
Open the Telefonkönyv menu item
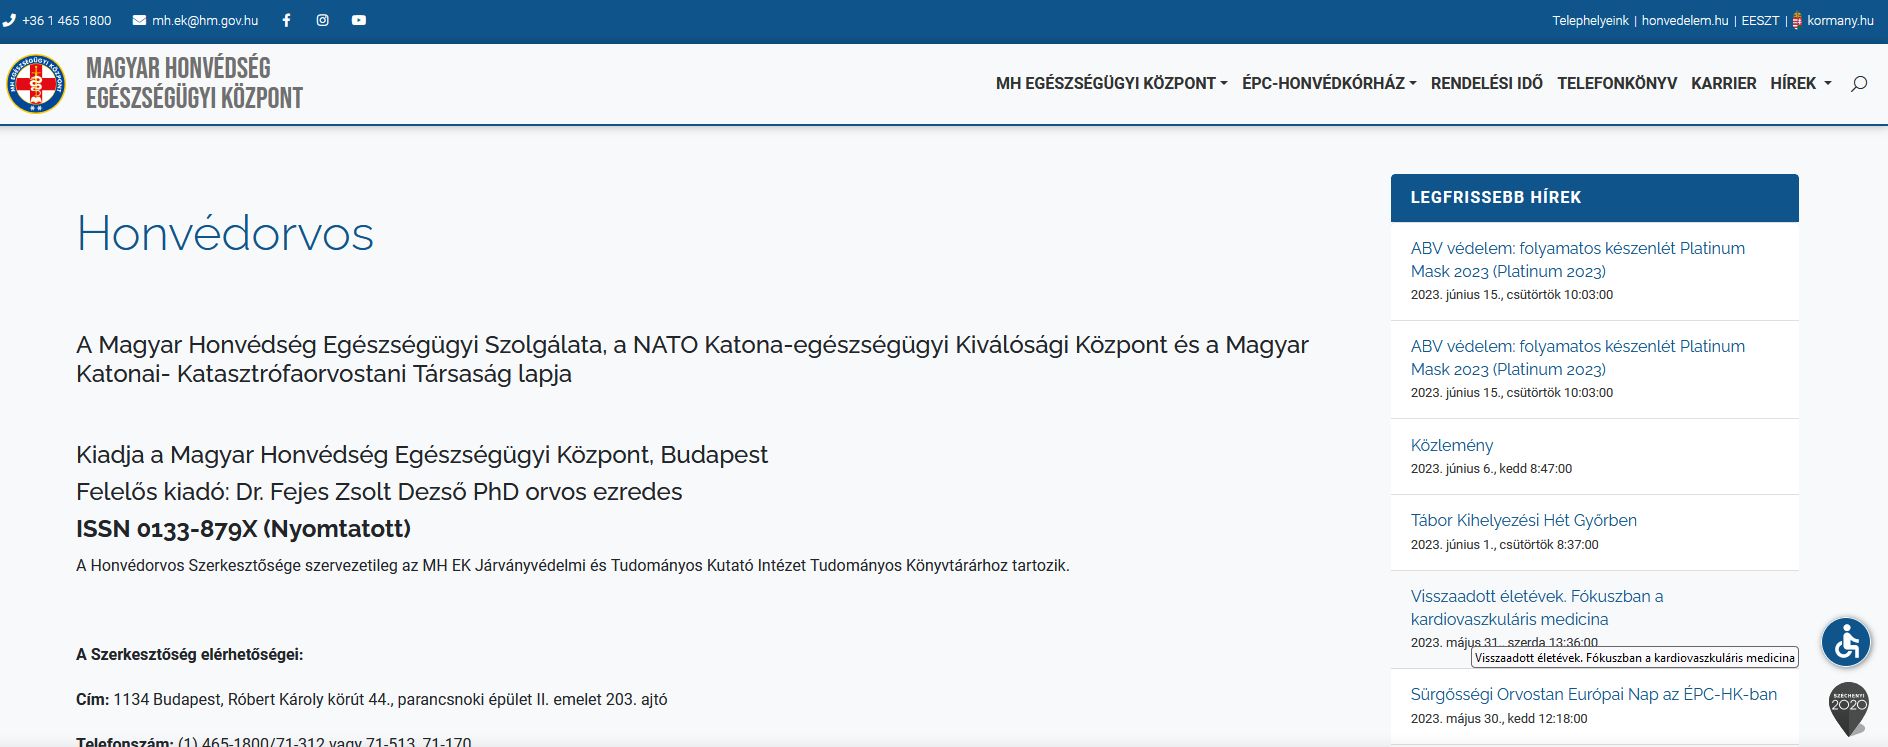[x=1617, y=84]
